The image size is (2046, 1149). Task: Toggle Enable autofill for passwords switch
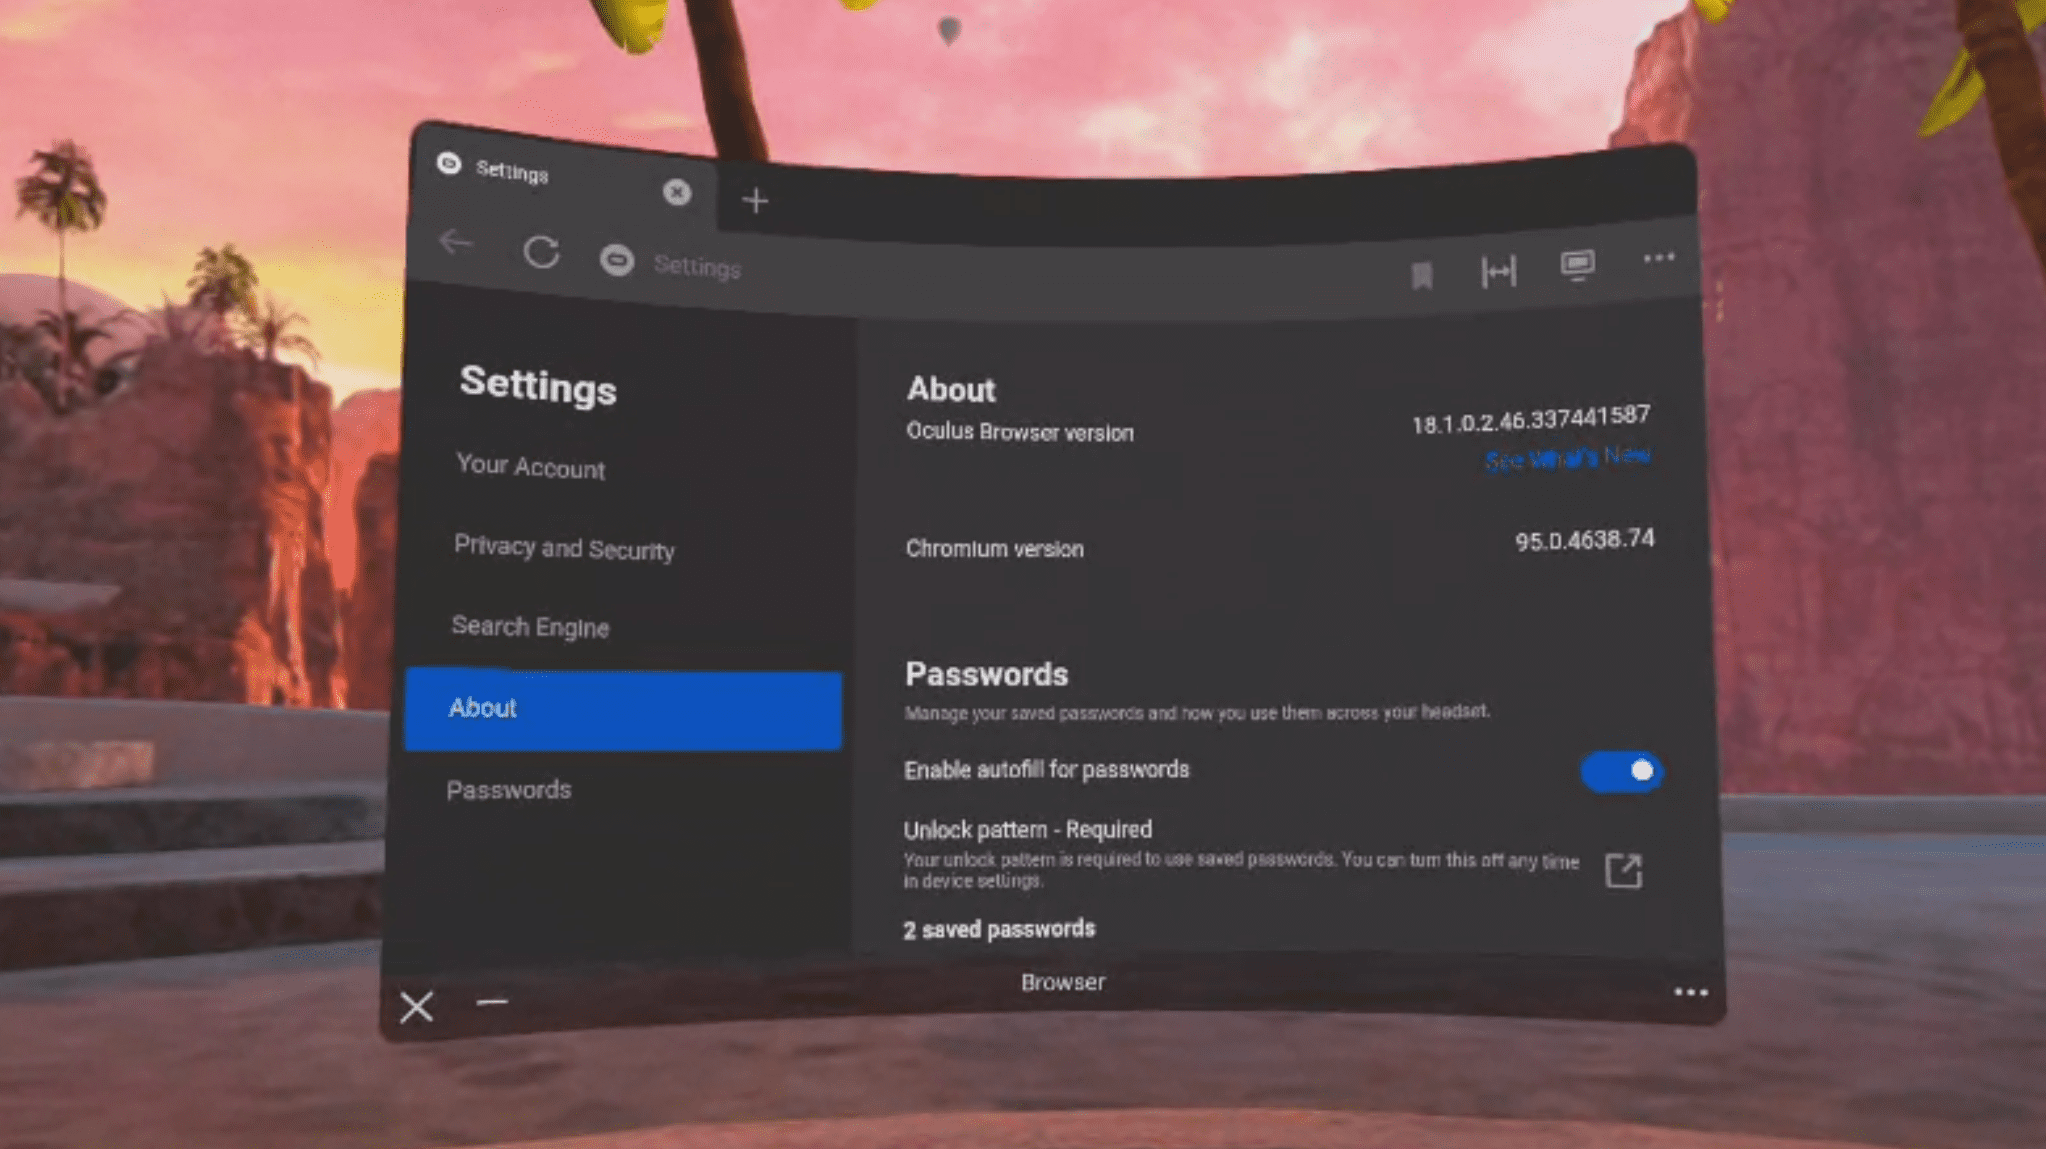point(1620,771)
